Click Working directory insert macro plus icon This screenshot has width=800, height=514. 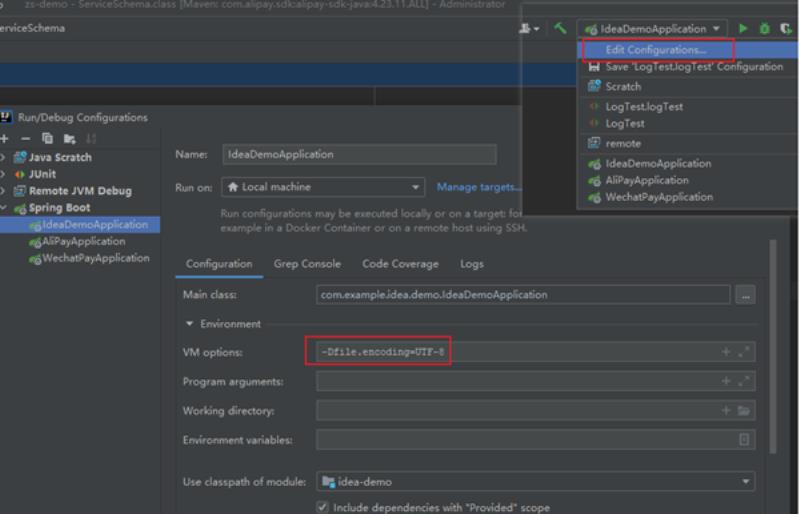tap(726, 410)
